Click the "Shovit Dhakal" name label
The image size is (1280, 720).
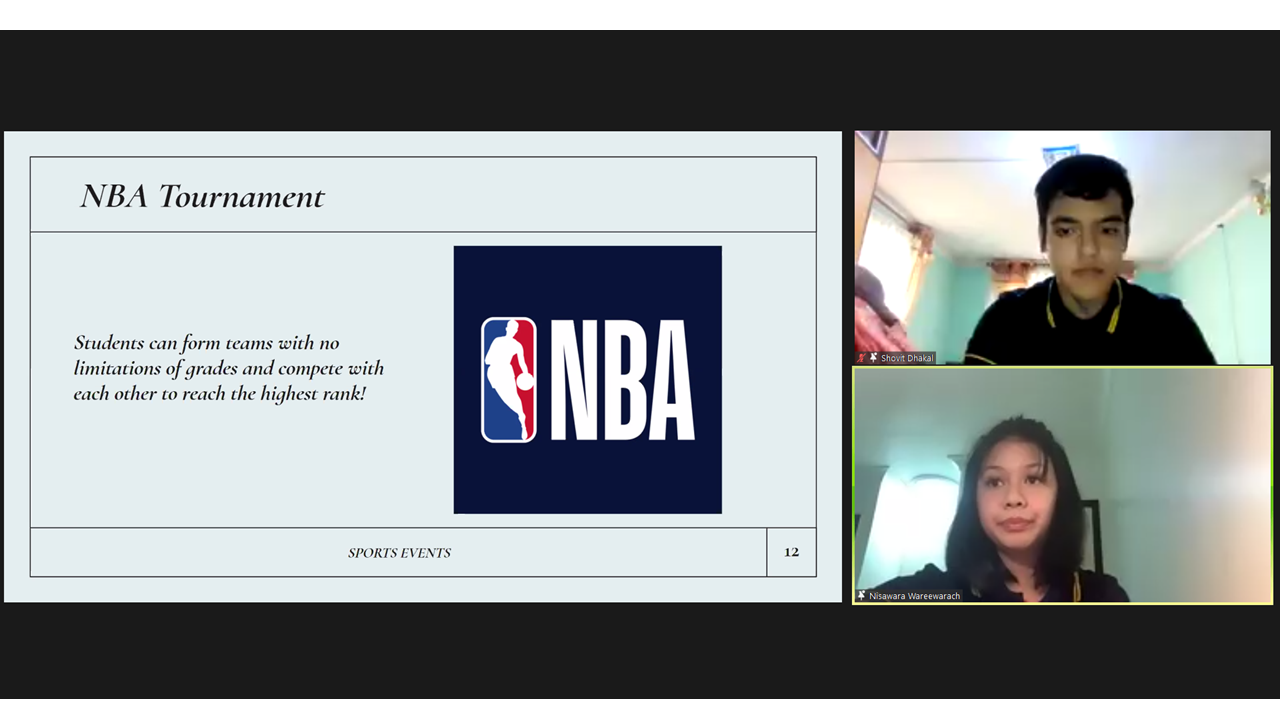tap(907, 358)
